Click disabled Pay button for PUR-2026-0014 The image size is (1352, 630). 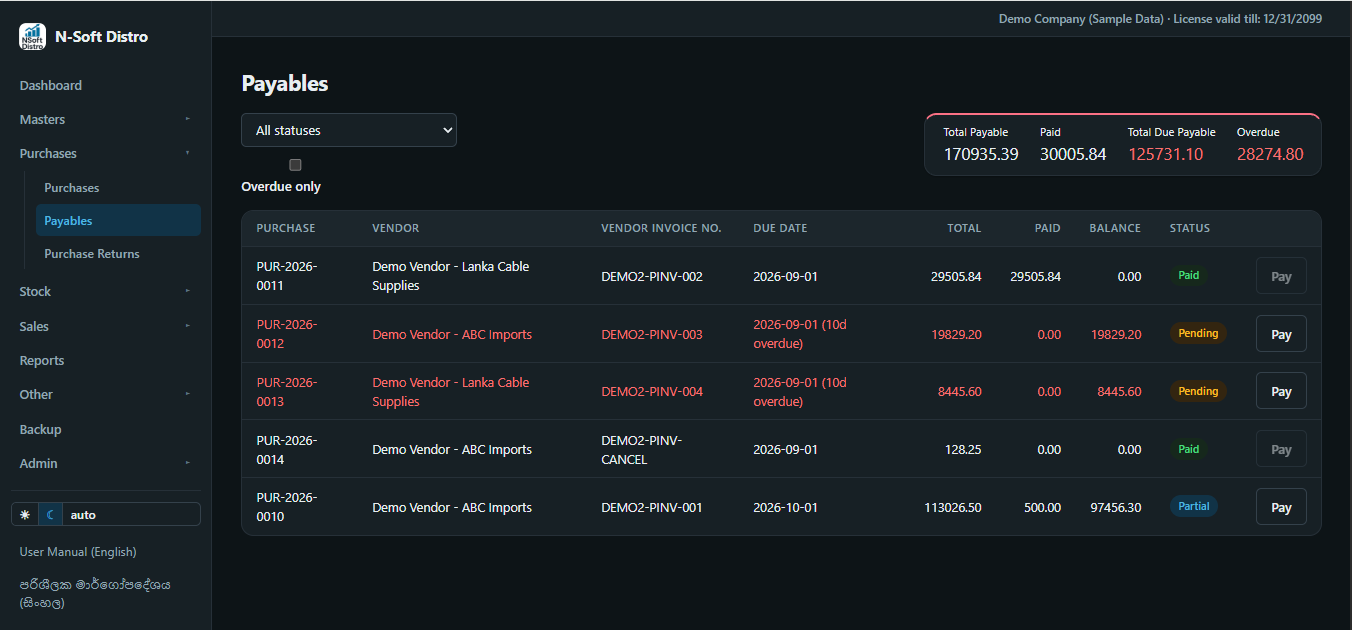1281,449
